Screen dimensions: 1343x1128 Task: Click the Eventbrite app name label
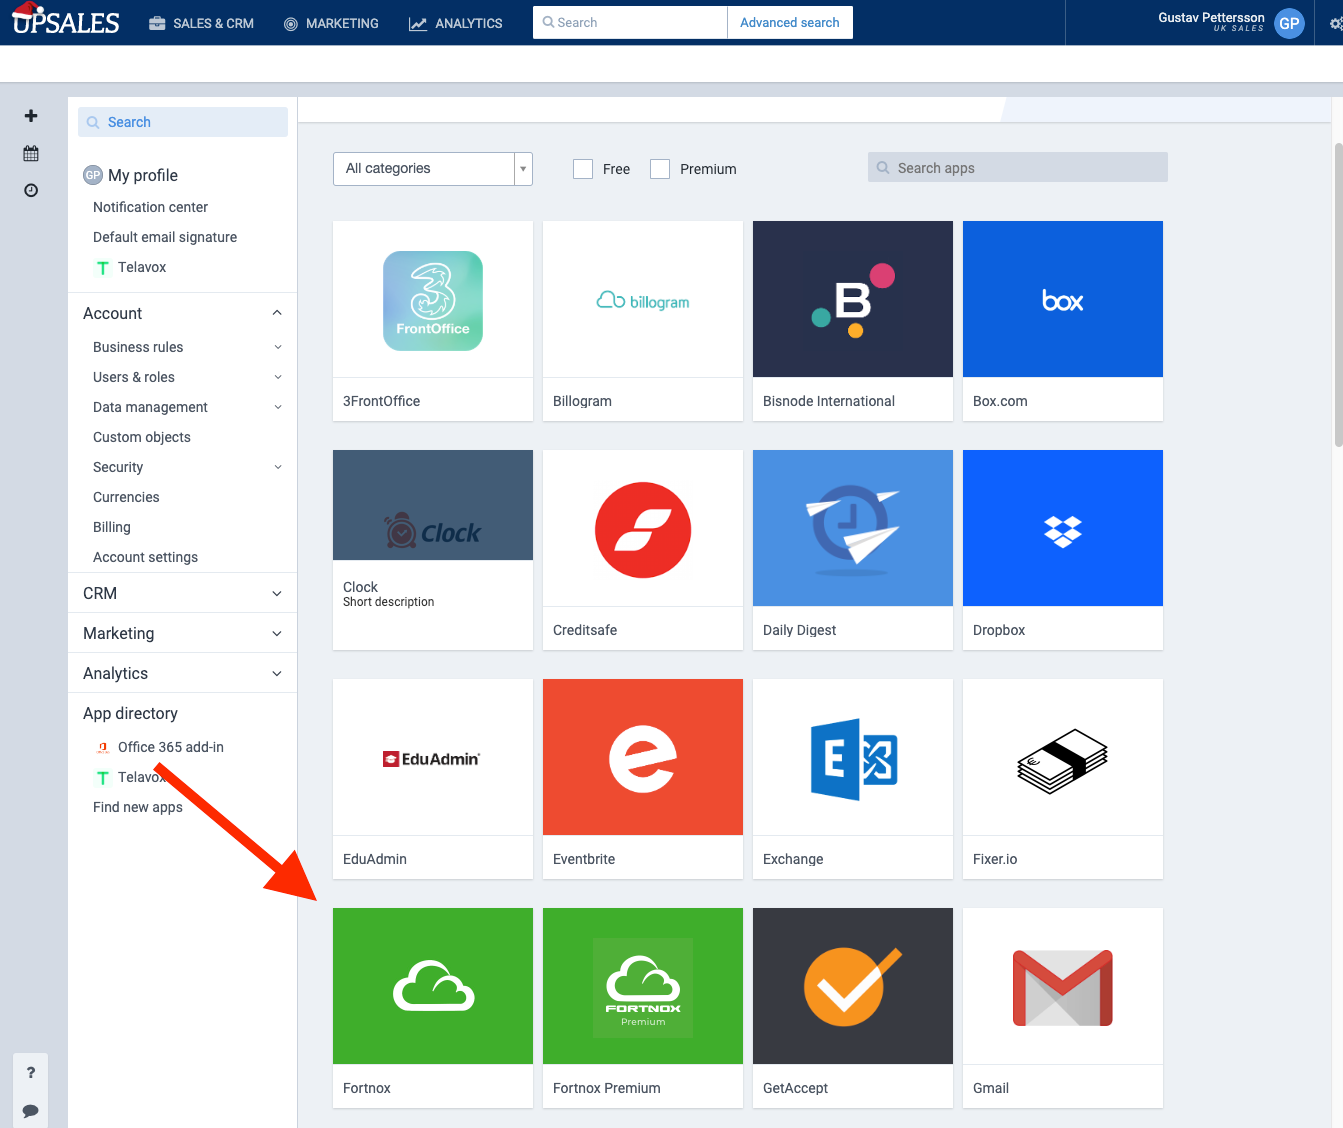click(x=584, y=859)
